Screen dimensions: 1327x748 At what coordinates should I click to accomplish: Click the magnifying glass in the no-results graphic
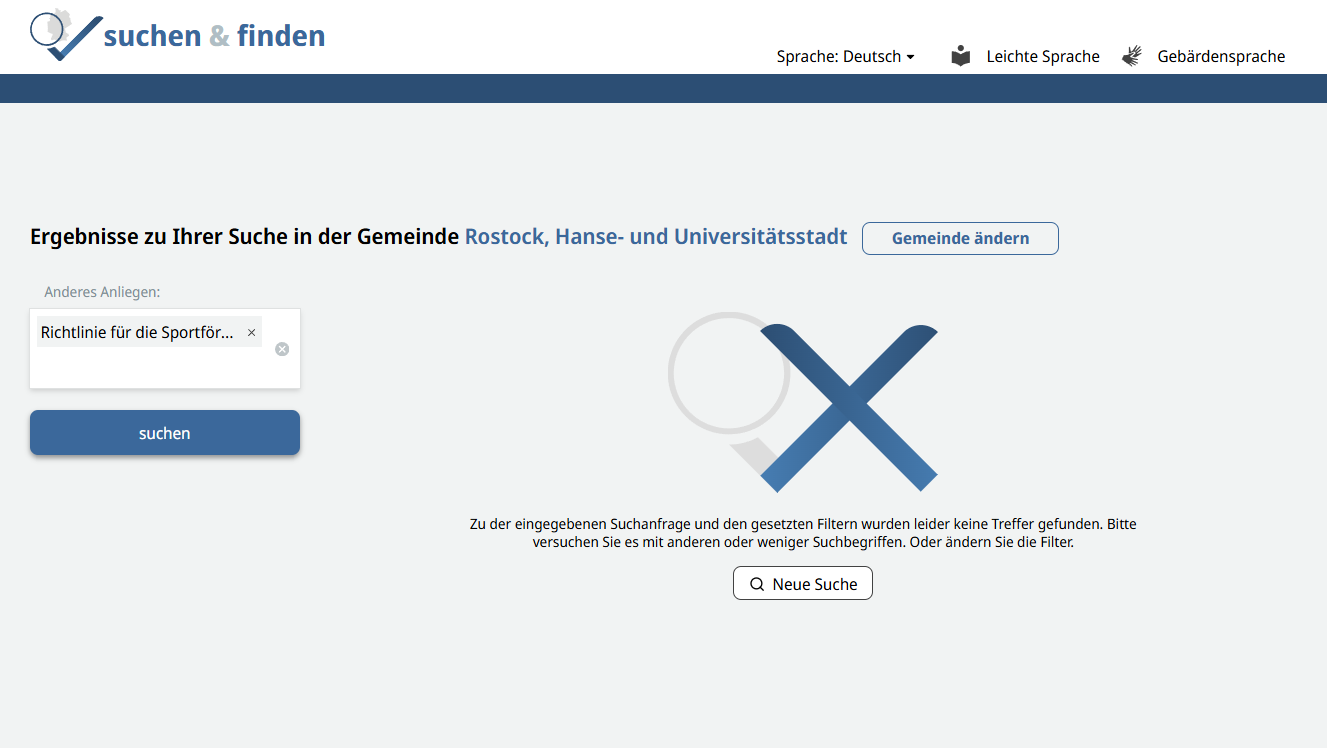click(x=729, y=371)
